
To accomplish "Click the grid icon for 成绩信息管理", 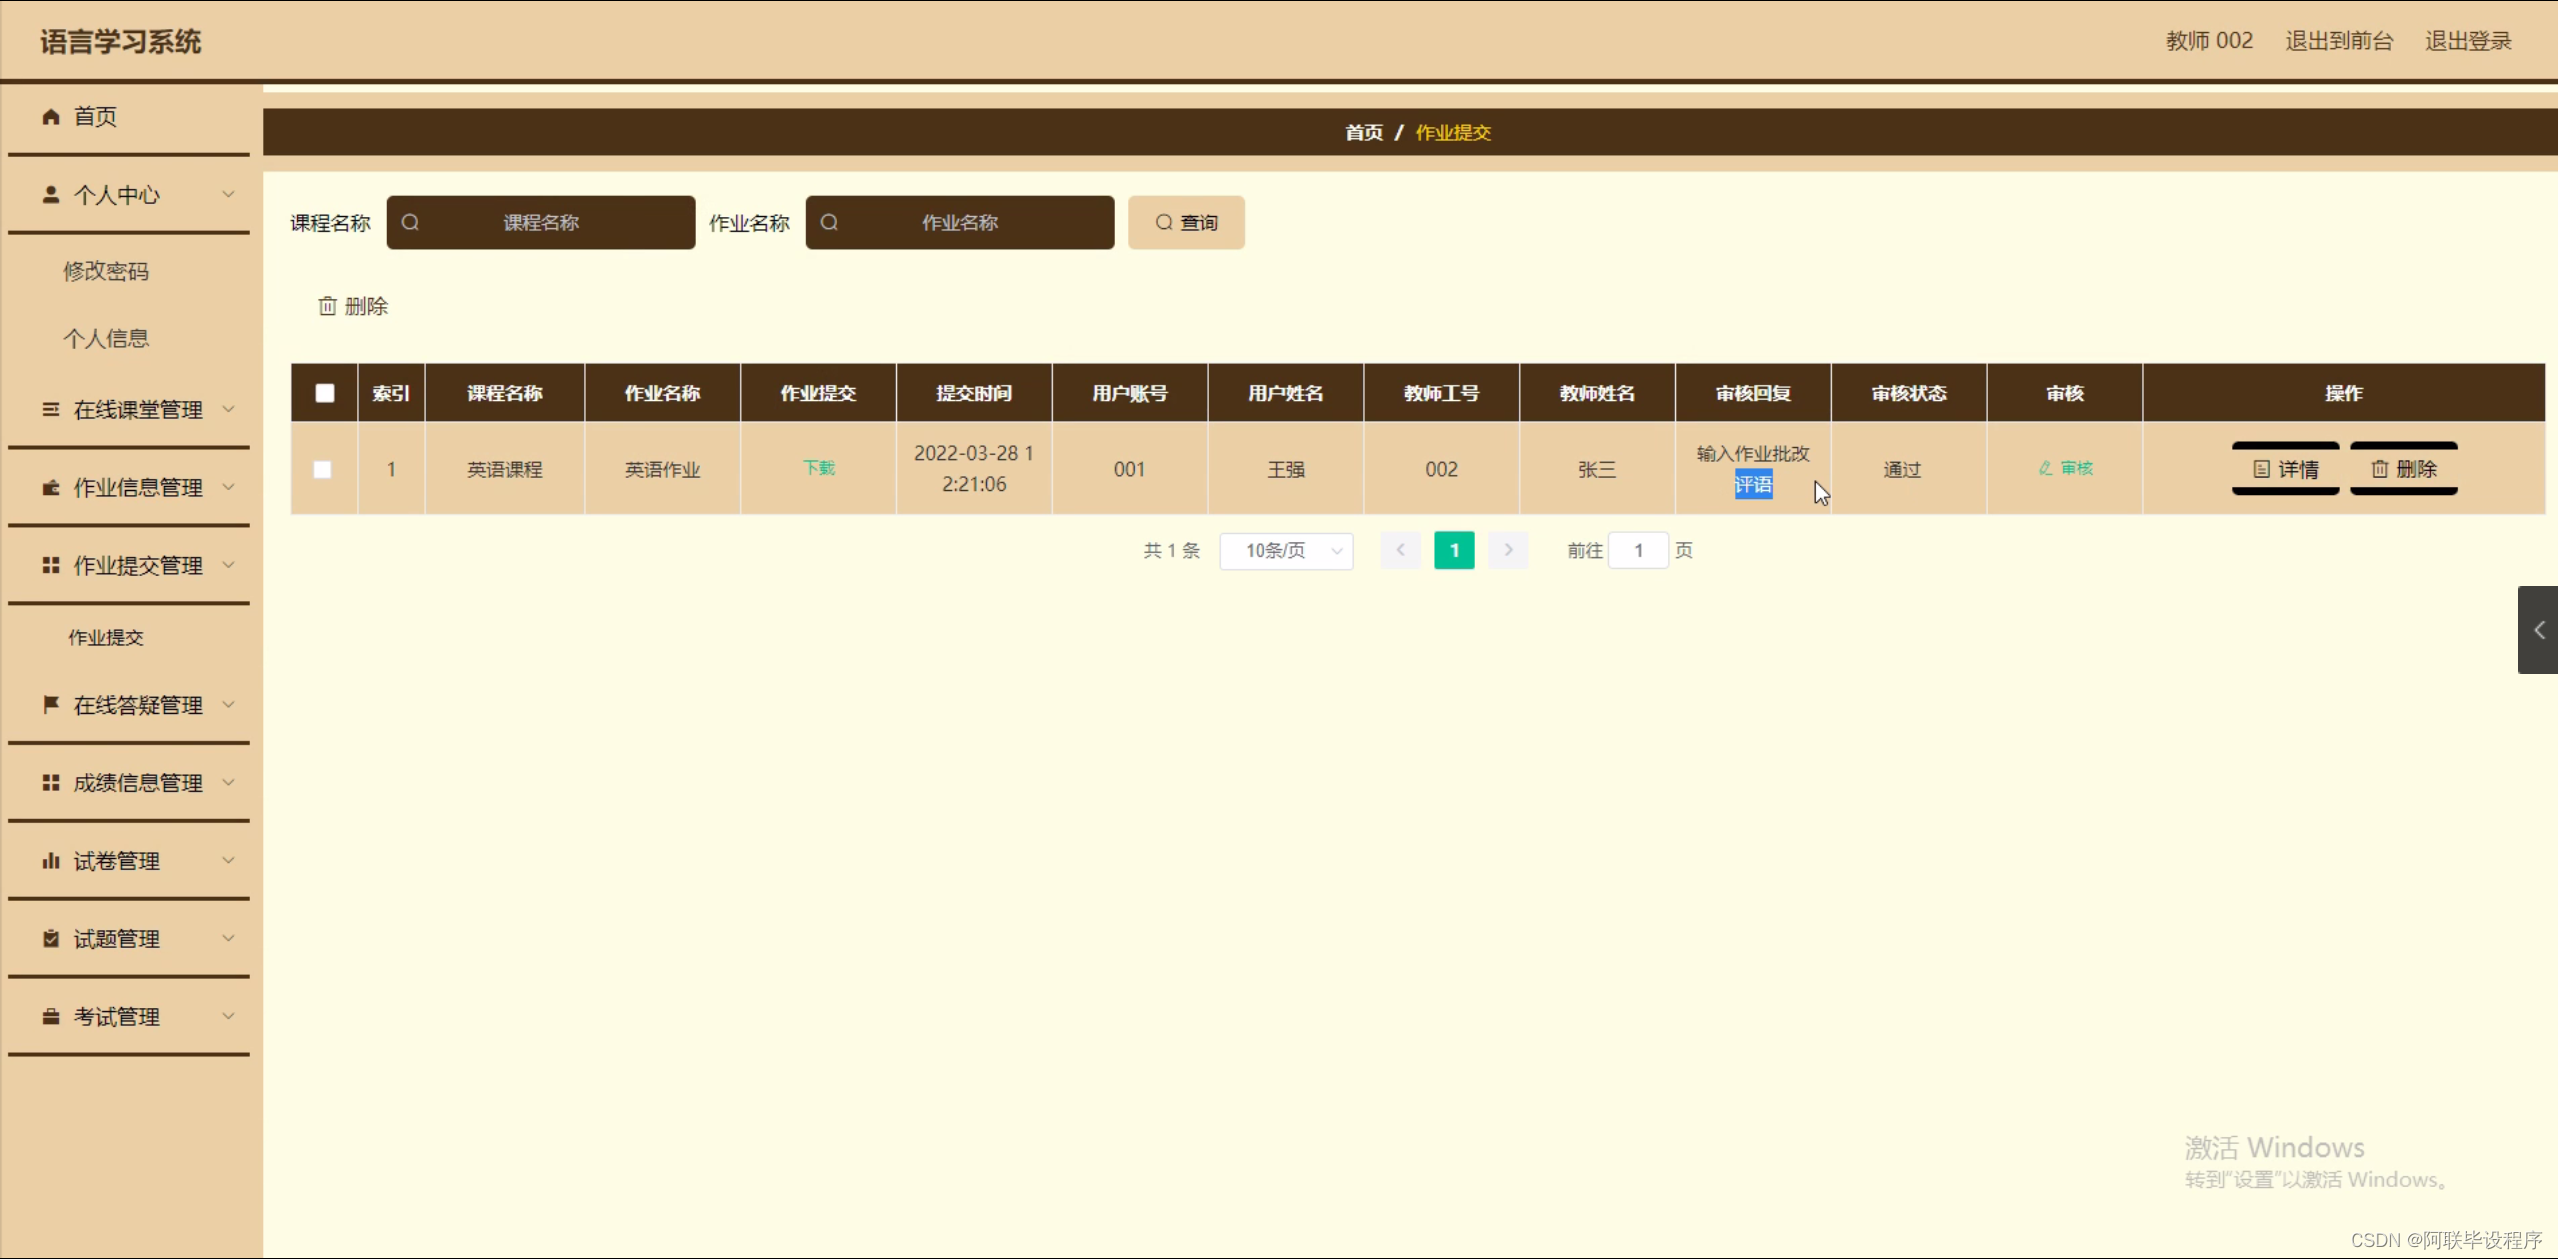I will [51, 782].
